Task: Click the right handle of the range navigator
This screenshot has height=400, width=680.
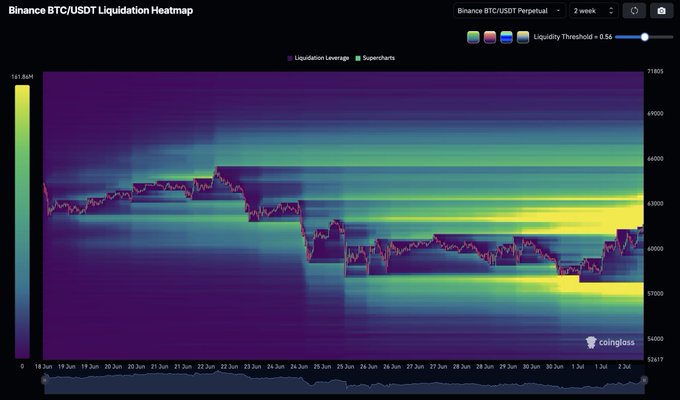Action: click(644, 380)
